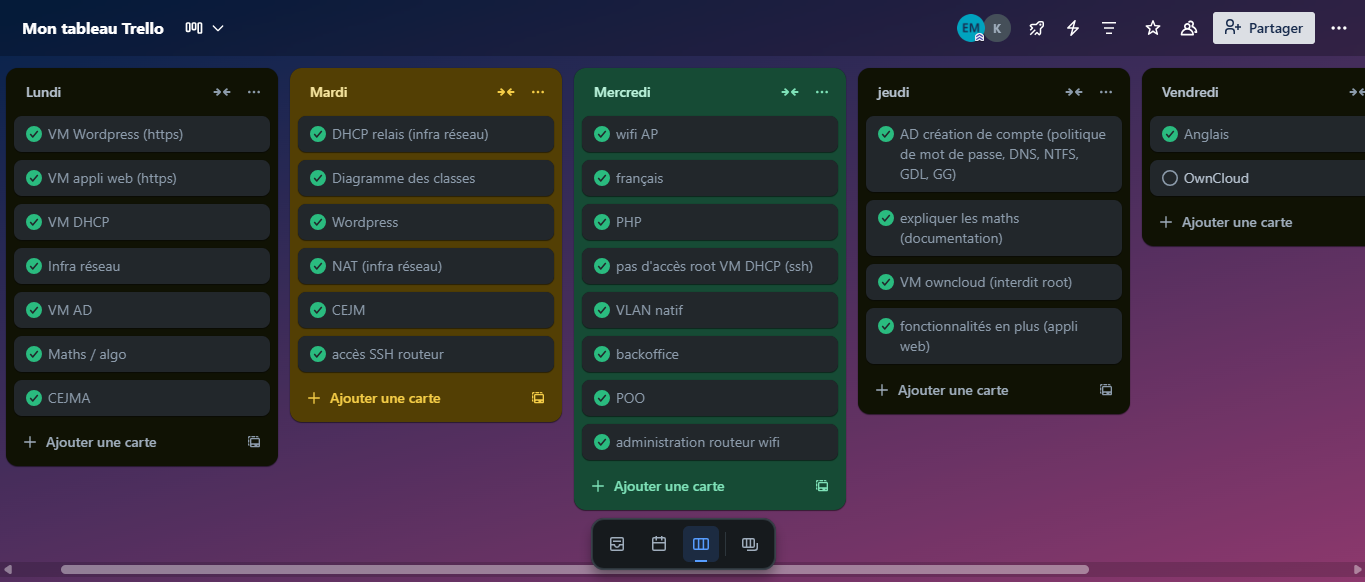Image resolution: width=1365 pixels, height=582 pixels.
Task: Open the automation lightning bolt icon
Action: 1073,28
